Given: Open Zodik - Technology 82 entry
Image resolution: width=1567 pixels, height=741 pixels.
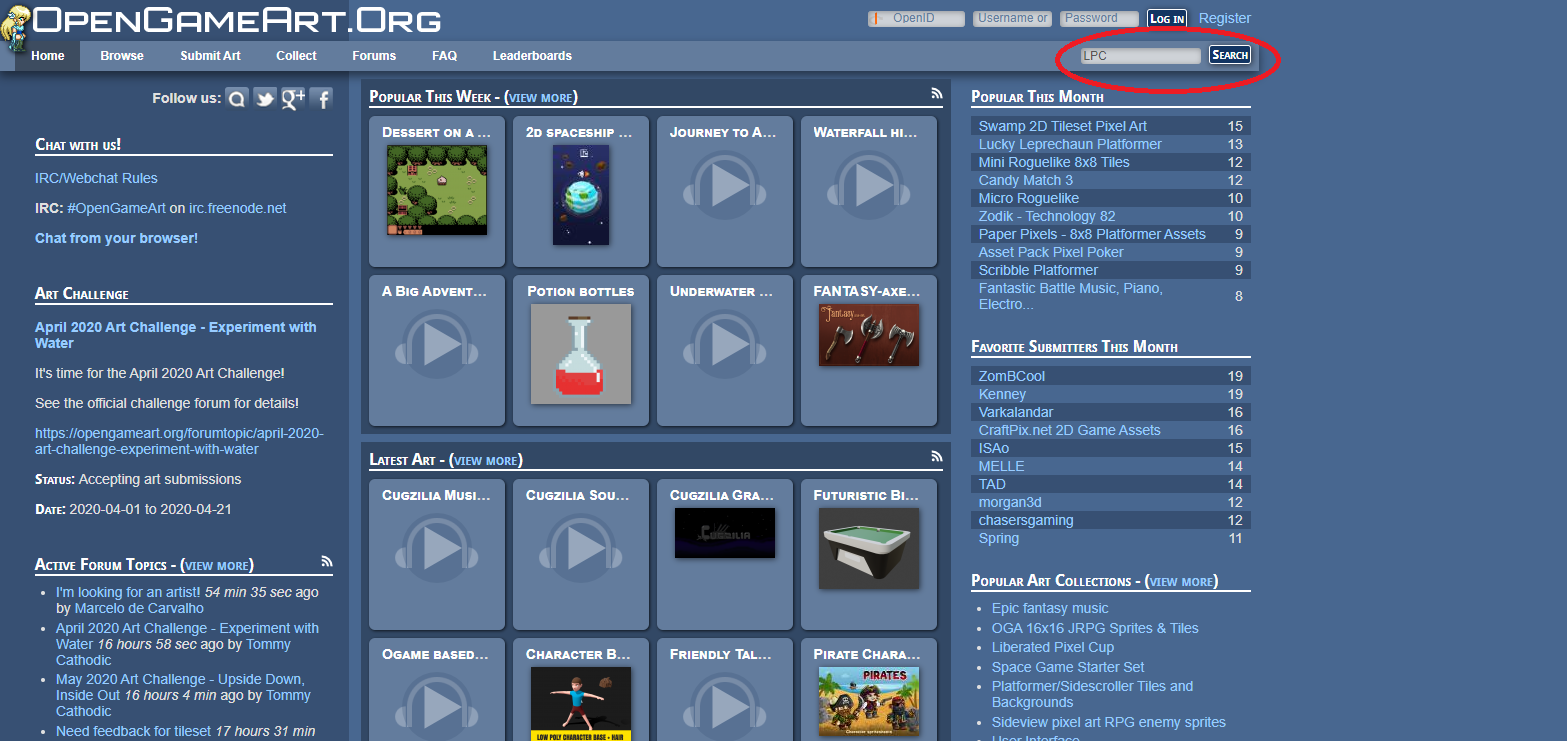Looking at the screenshot, I should (x=1047, y=216).
